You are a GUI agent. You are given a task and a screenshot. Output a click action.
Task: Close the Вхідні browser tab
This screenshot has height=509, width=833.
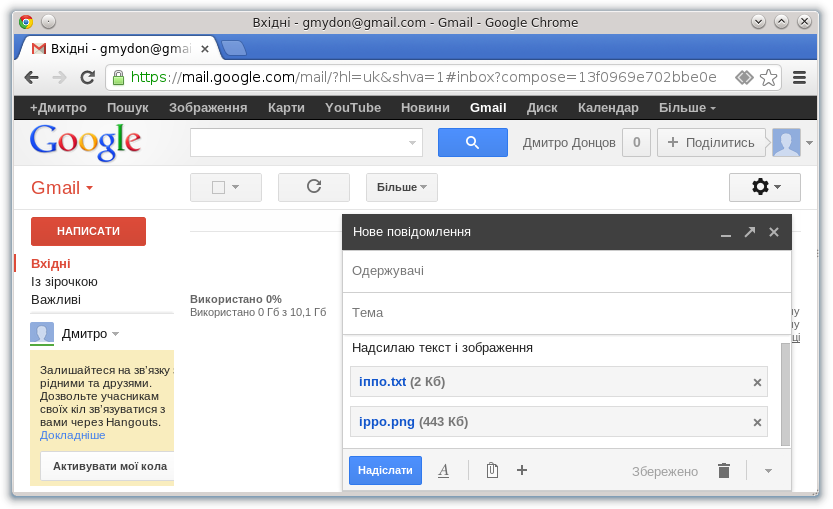(205, 49)
